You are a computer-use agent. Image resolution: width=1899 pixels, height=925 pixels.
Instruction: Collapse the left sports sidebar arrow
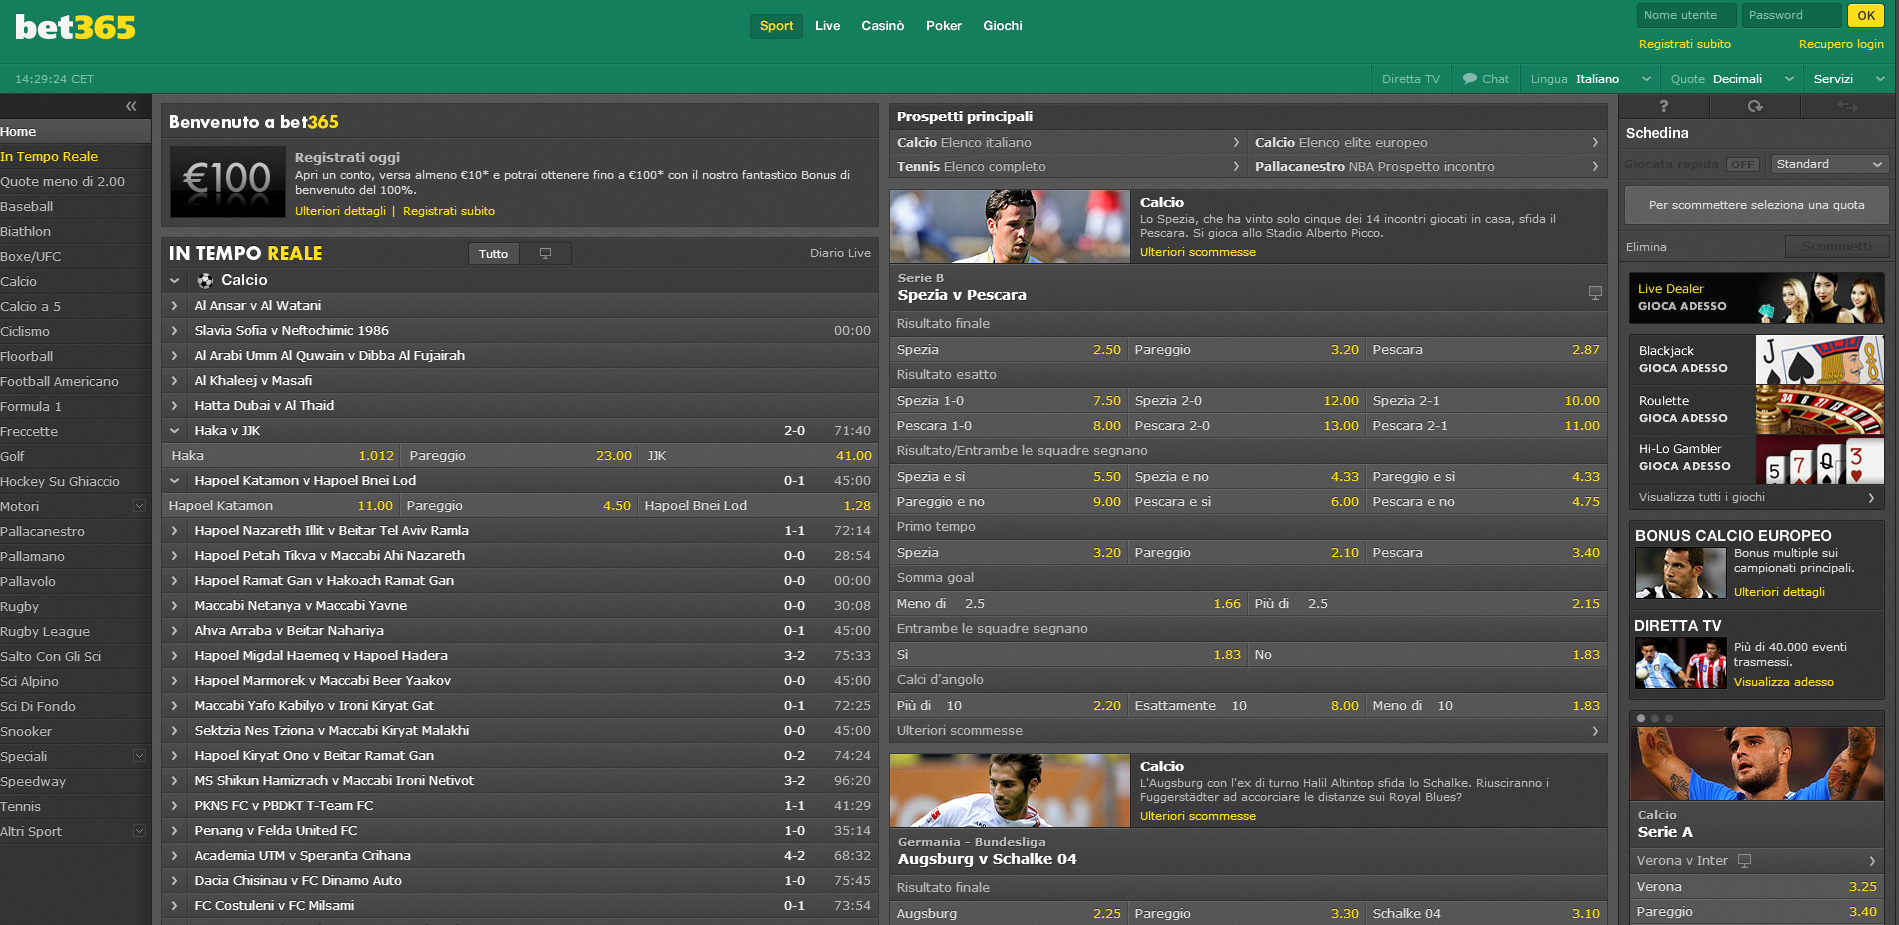click(131, 106)
